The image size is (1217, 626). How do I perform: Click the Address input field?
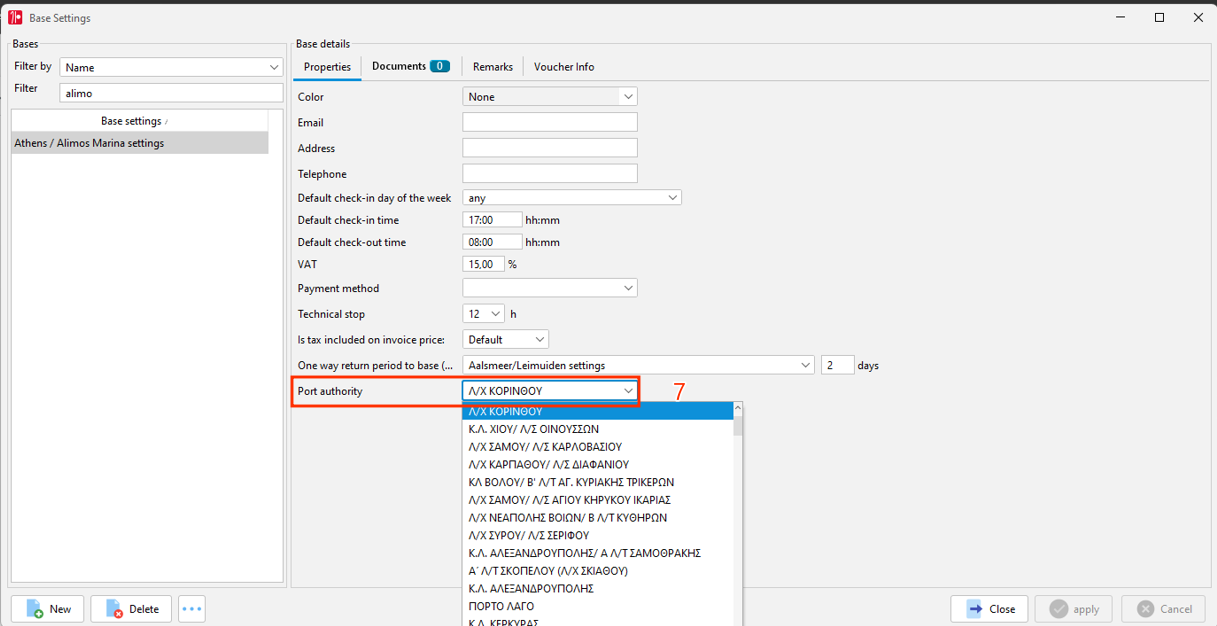pos(550,148)
